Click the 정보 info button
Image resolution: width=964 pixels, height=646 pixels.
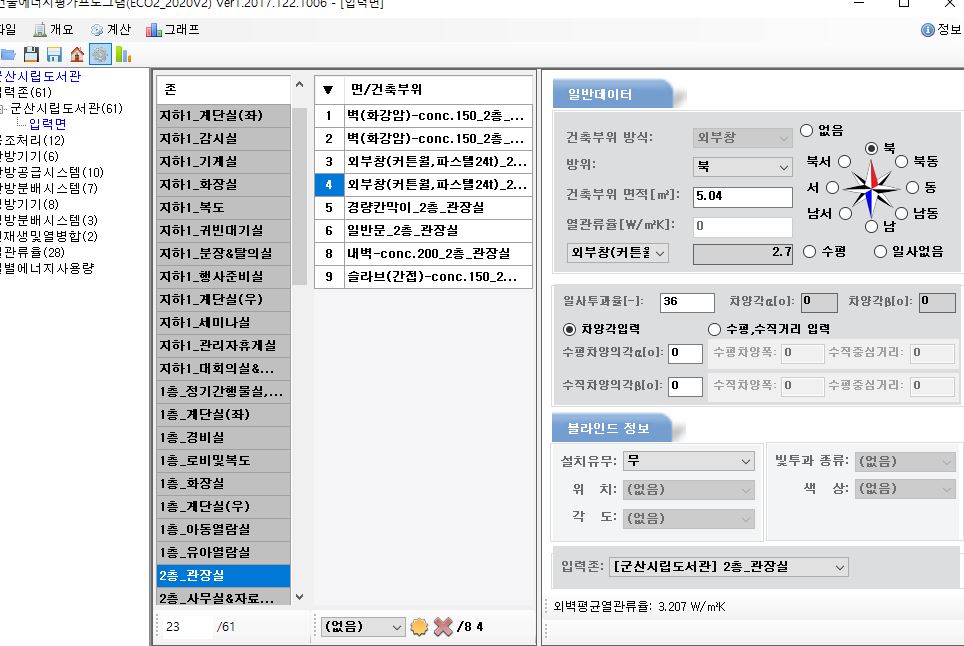[940, 30]
